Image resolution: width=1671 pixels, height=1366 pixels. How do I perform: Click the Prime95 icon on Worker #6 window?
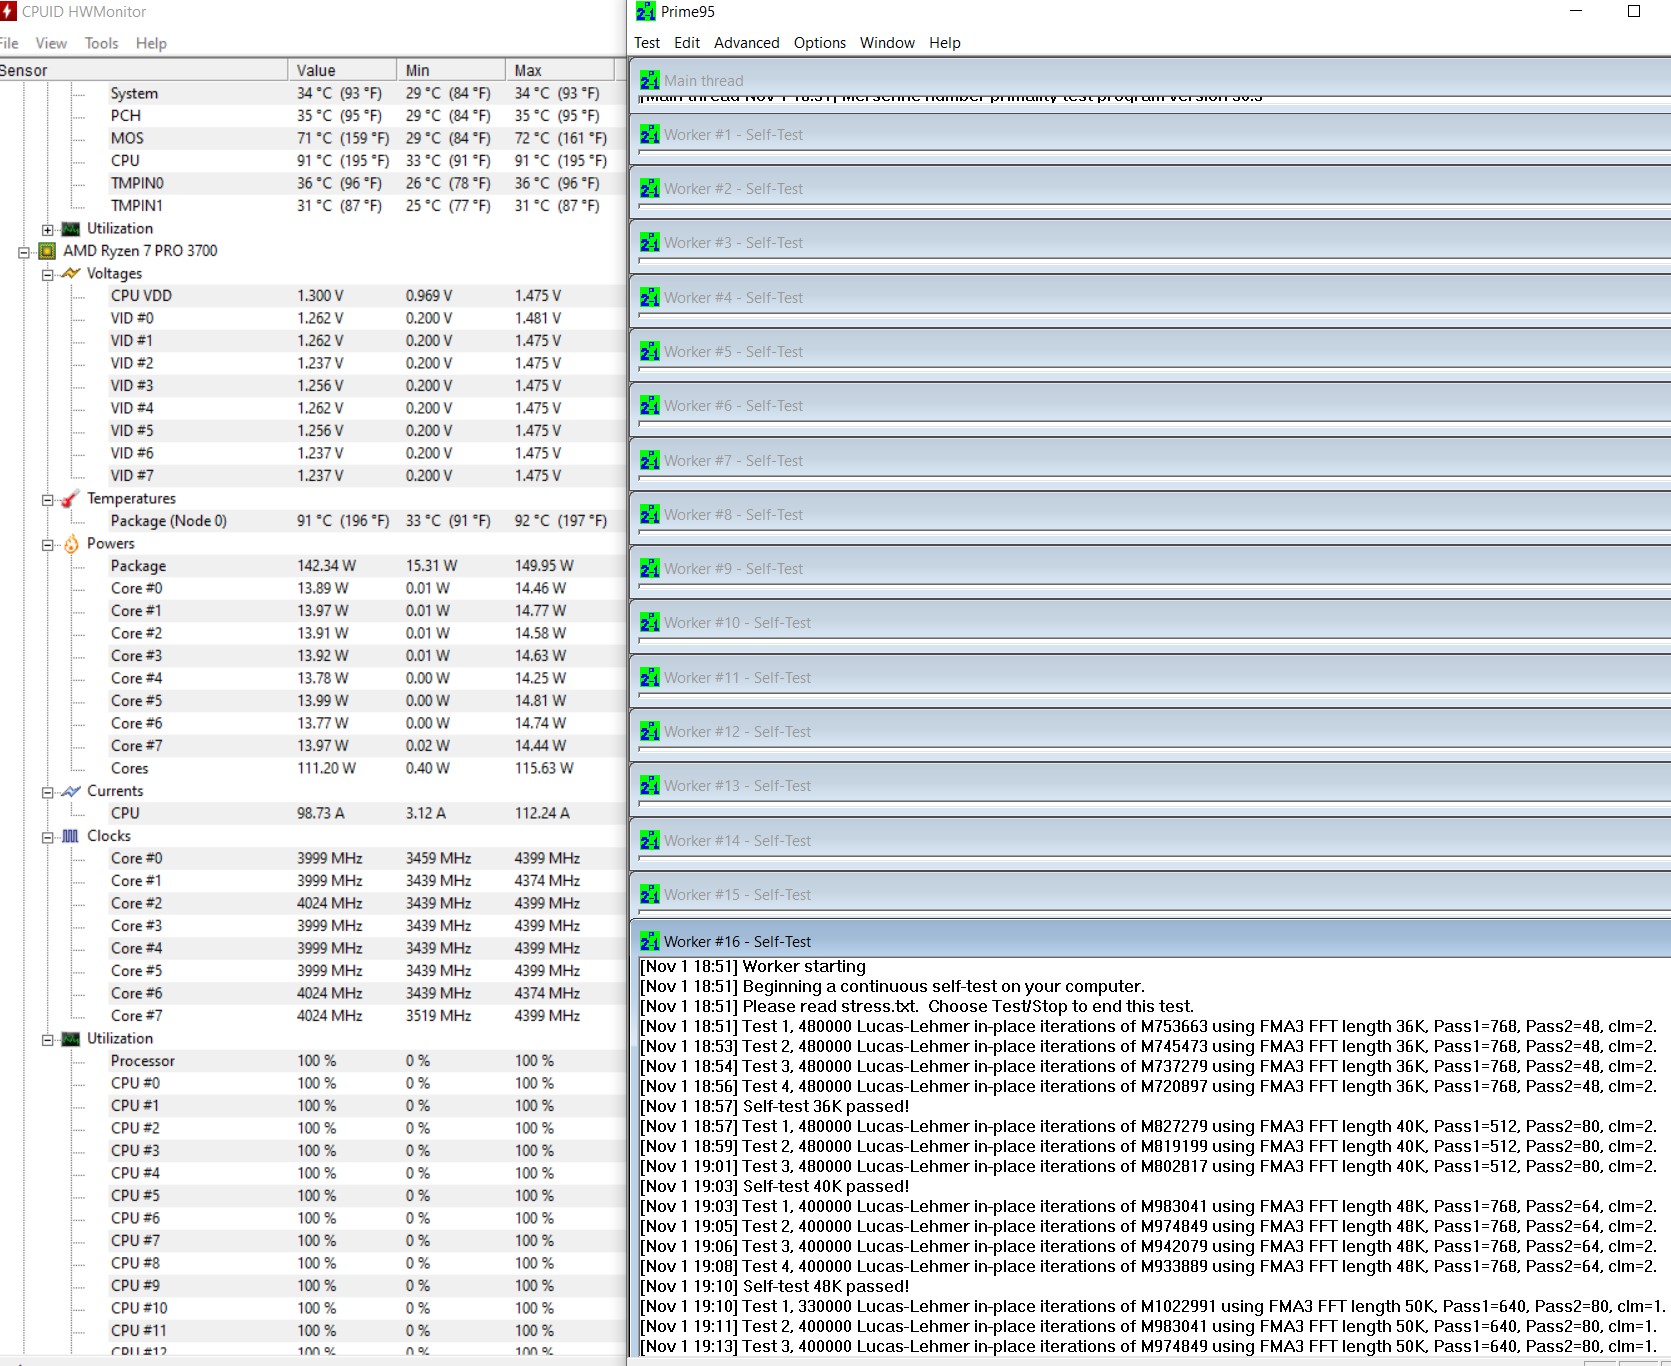(x=650, y=405)
